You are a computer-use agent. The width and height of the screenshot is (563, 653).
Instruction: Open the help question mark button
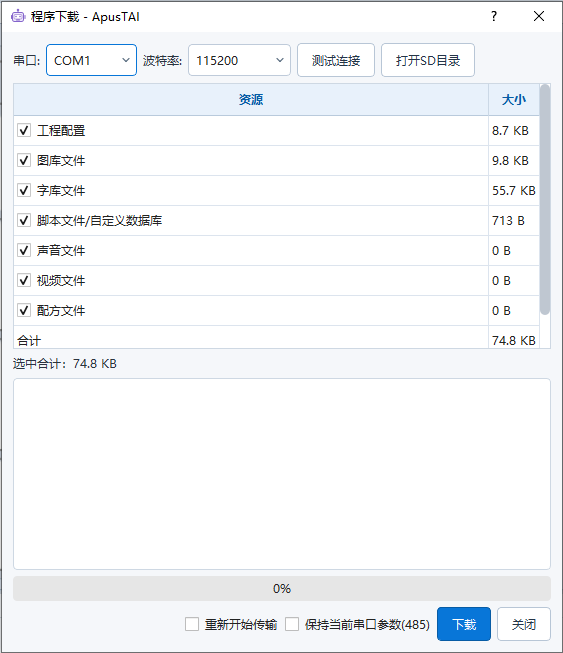494,16
